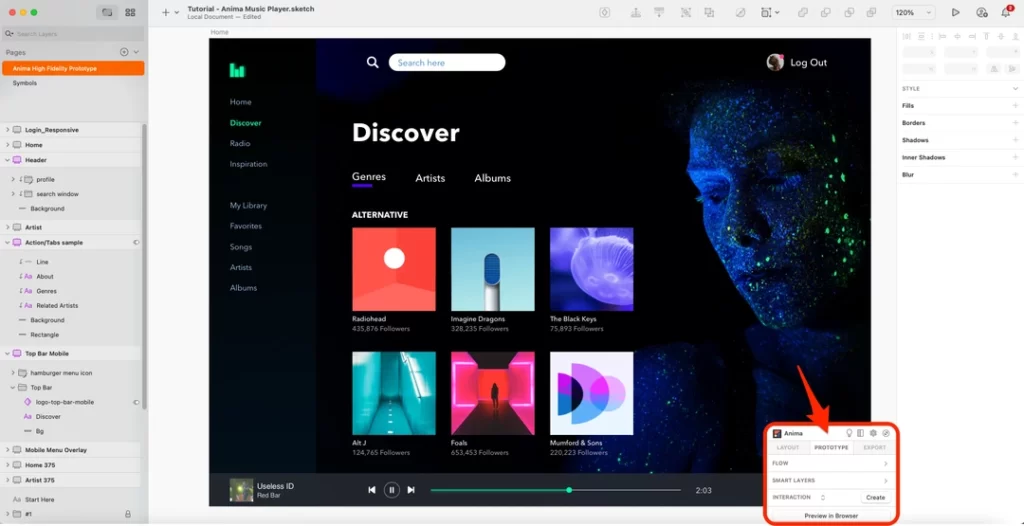Select the Mobile Menu Overlay layer
Screen dimensions: 1024x526
coord(56,450)
